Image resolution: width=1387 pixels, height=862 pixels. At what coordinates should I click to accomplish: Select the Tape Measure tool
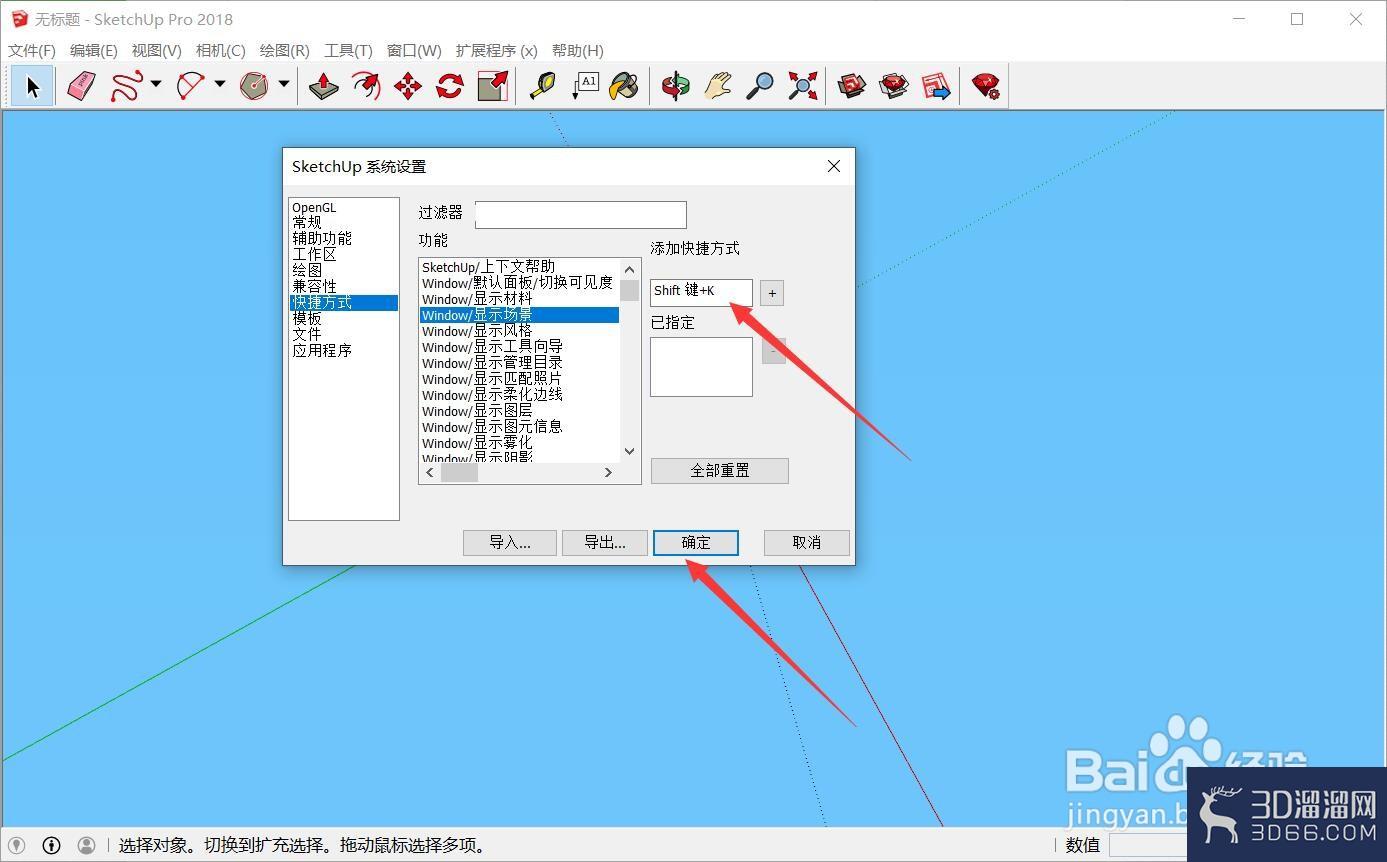(542, 86)
